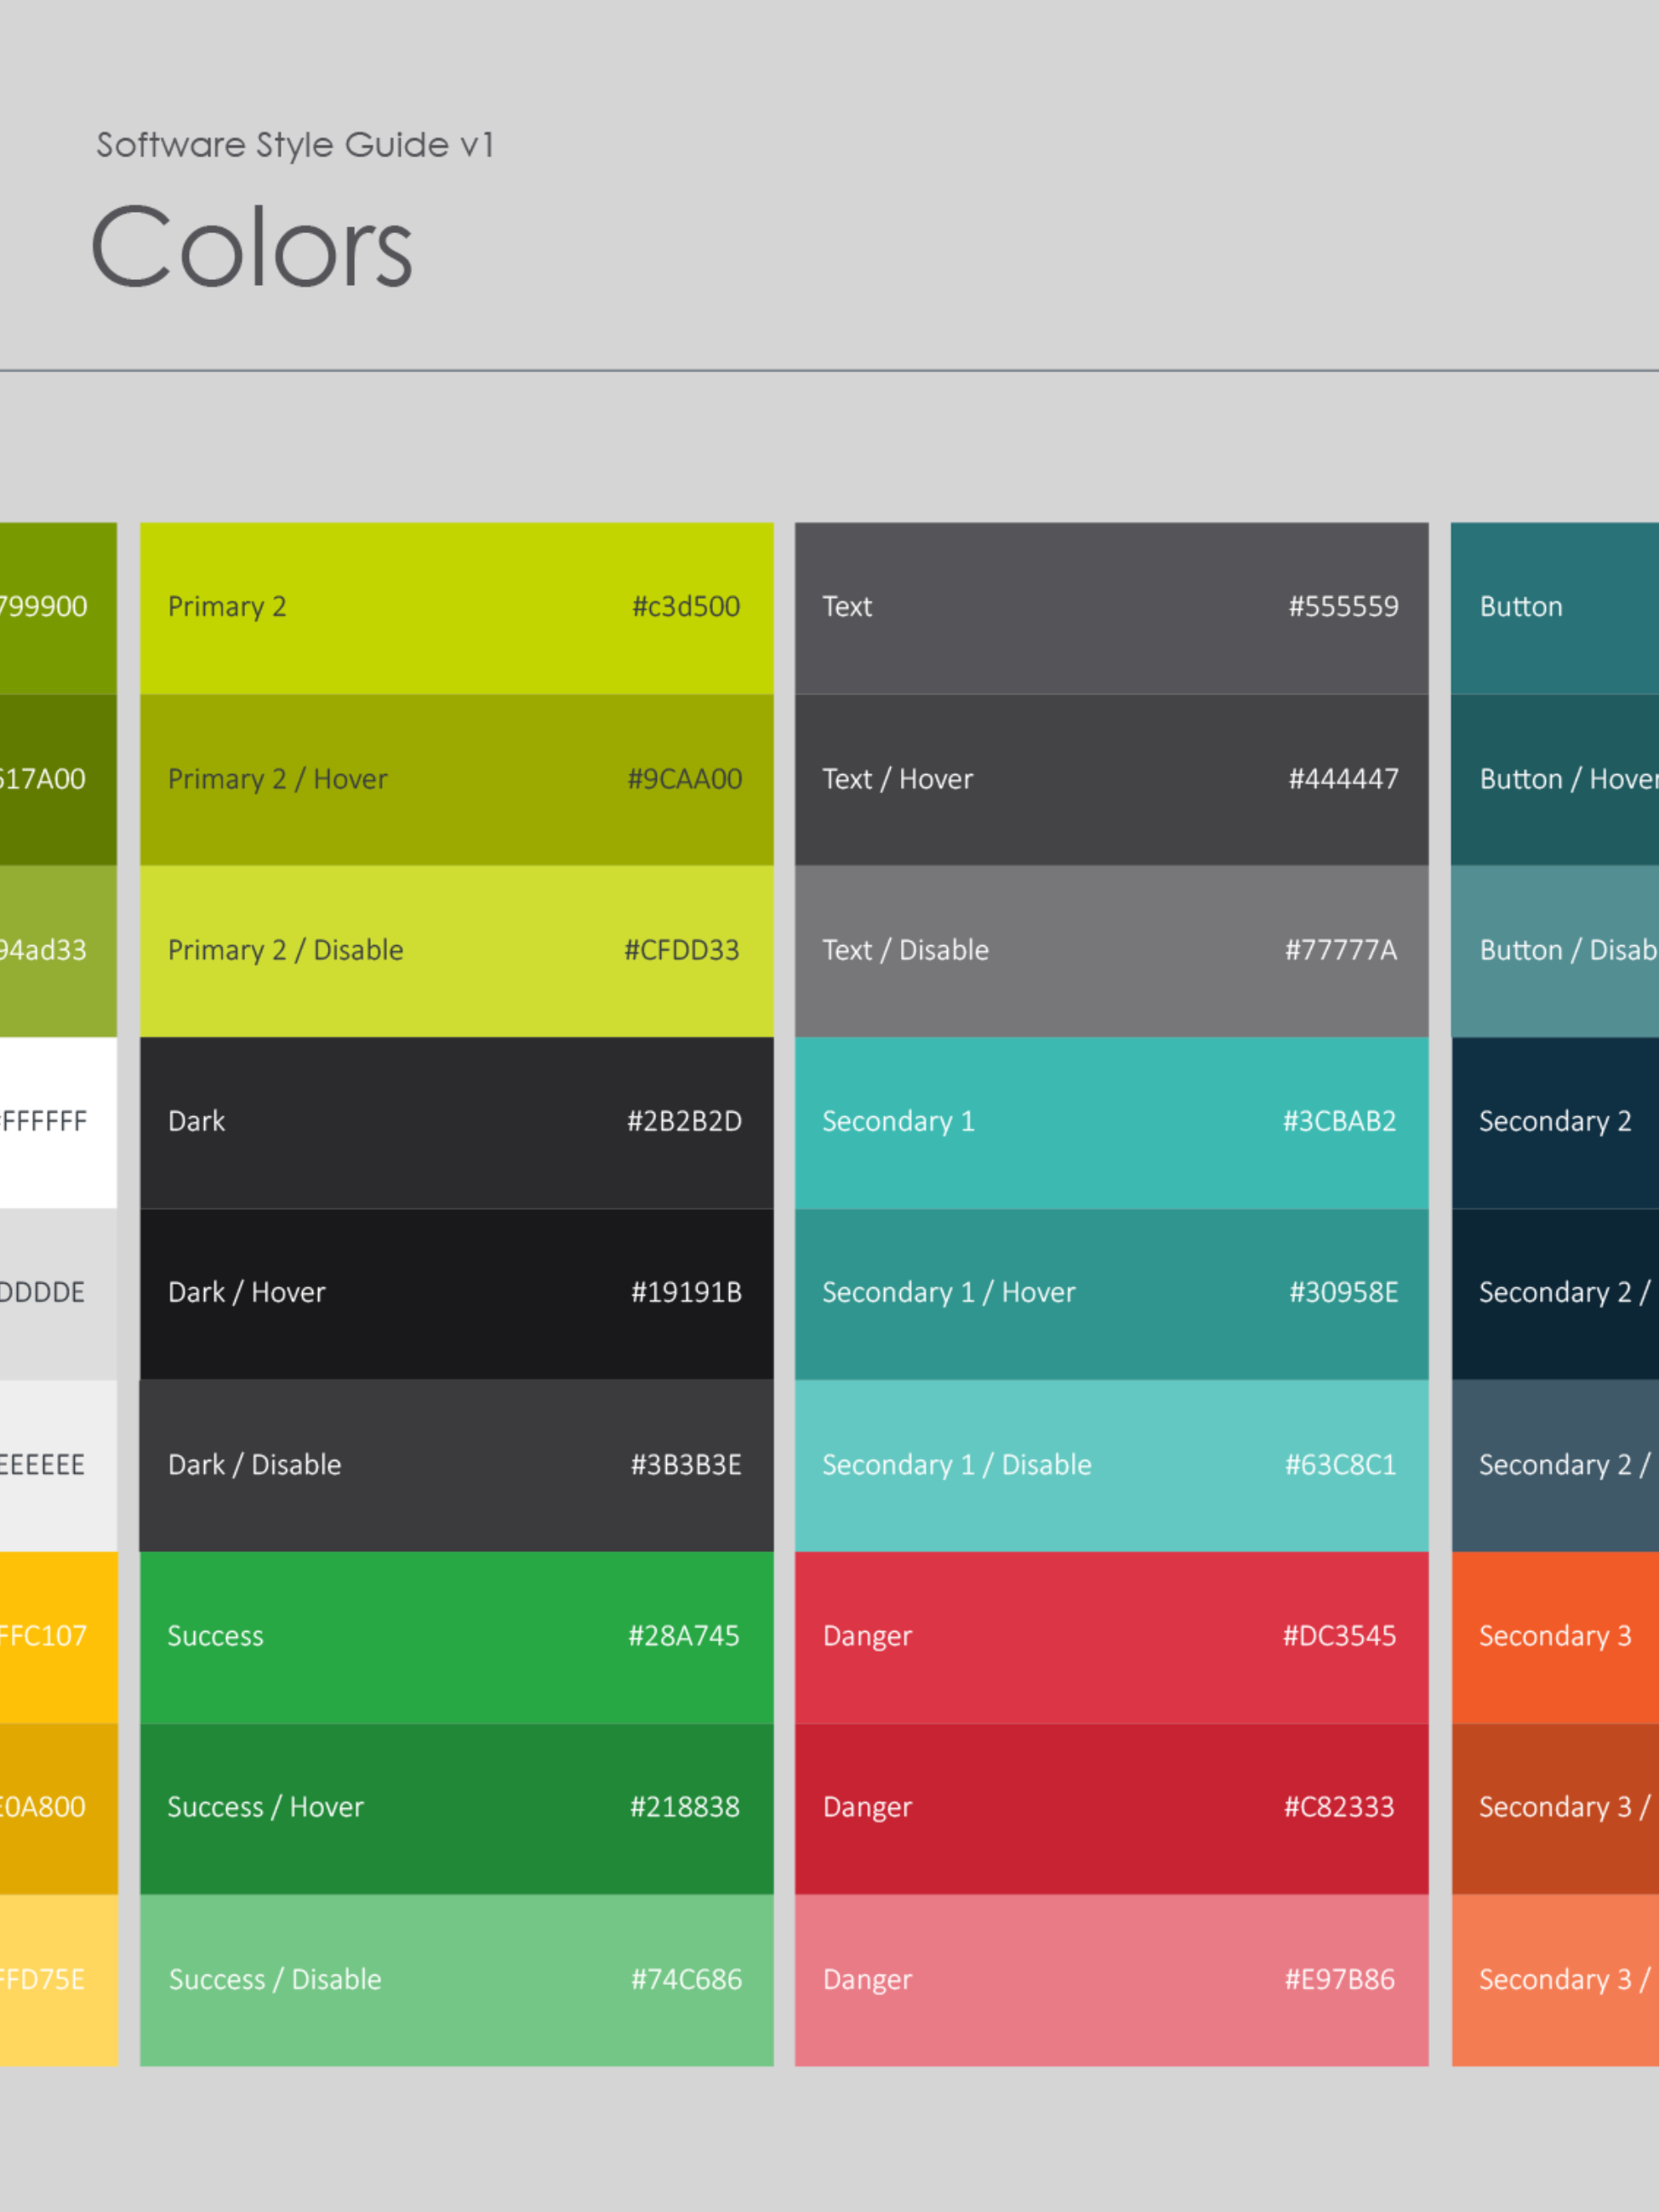
Task: Click the Success / Disable swatch
Action: click(x=456, y=1980)
